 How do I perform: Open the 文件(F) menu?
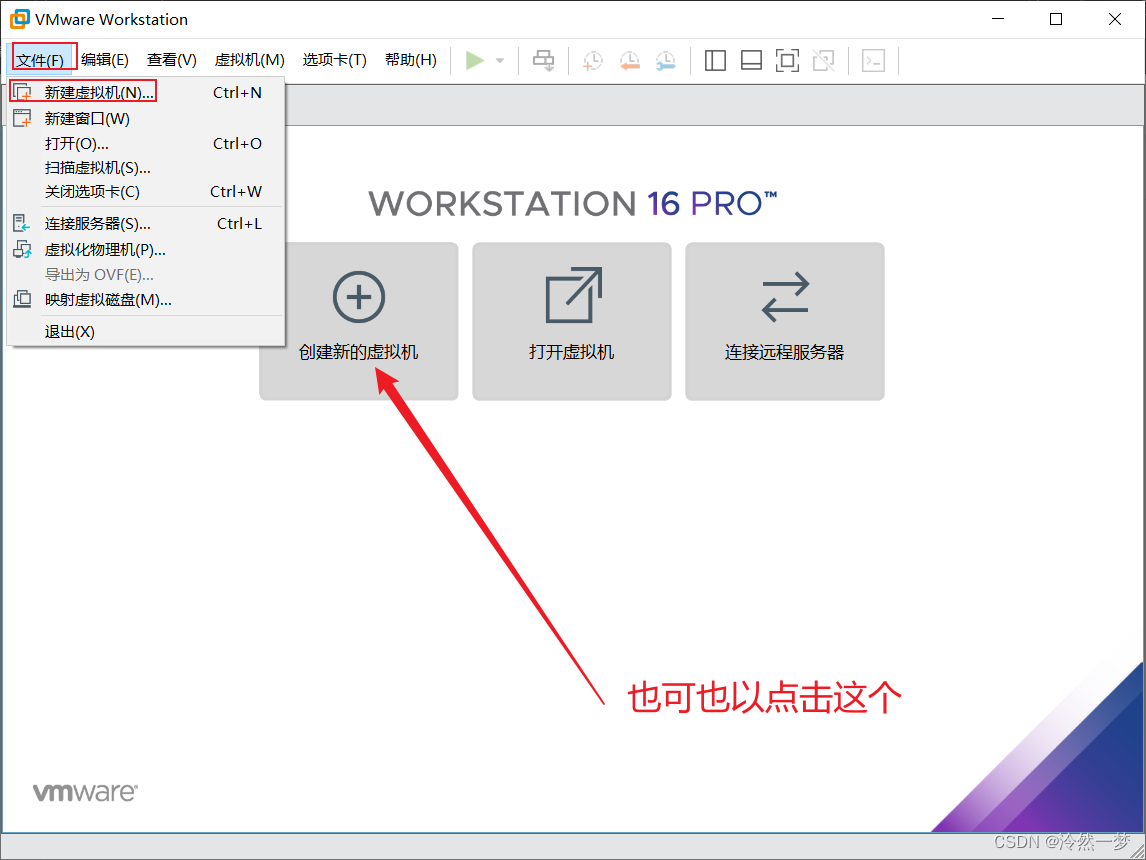(40, 60)
